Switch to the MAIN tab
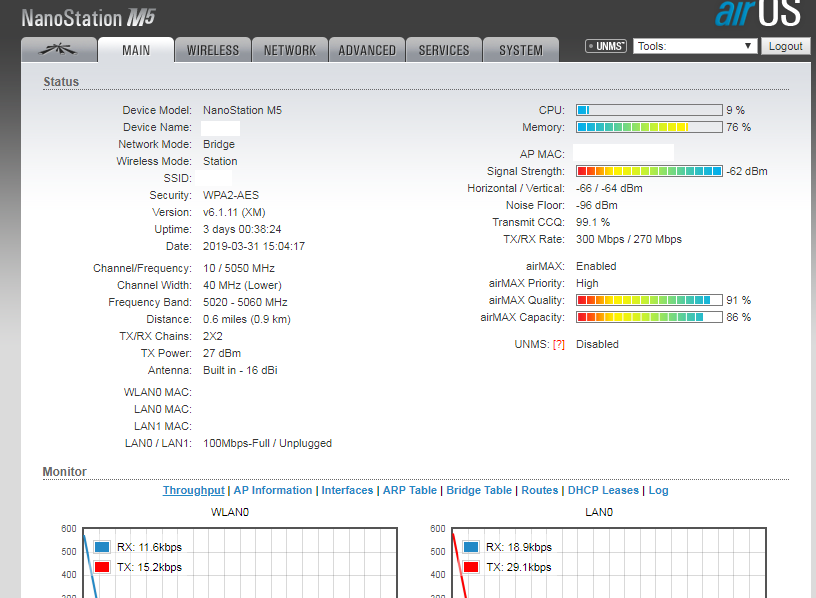Viewport: 816px width, 598px height. click(136, 50)
